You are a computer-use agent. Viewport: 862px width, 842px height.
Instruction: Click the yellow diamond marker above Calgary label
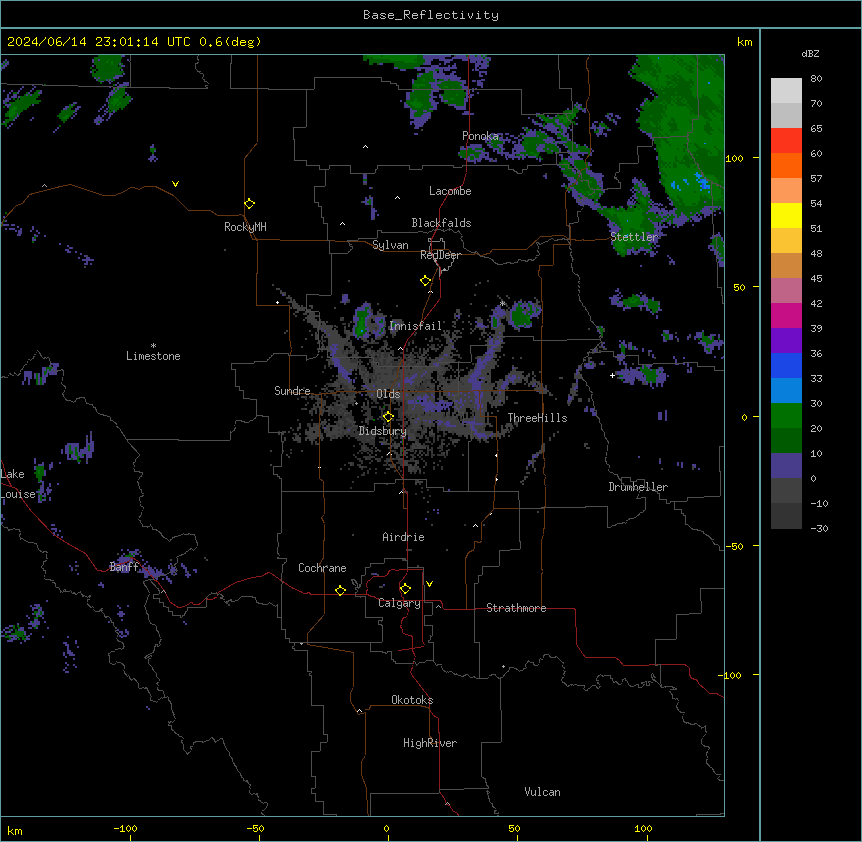[x=405, y=589]
